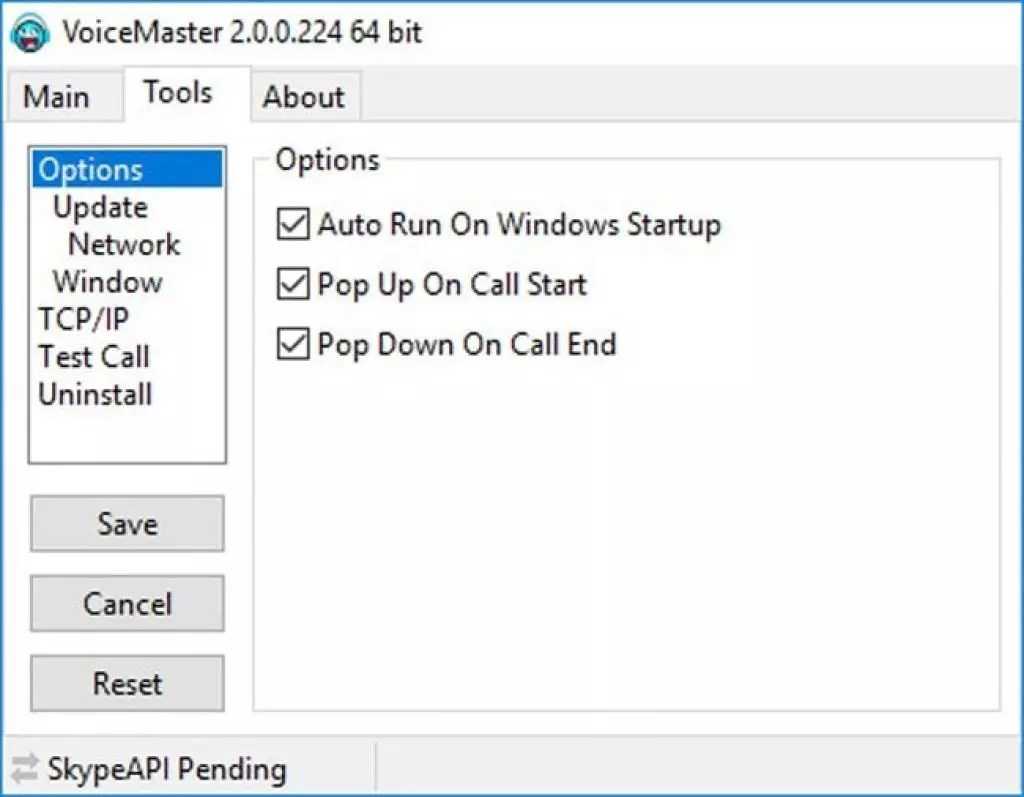Image resolution: width=1024 pixels, height=797 pixels.
Task: Switch to the Main tab
Action: pyautogui.click(x=56, y=97)
